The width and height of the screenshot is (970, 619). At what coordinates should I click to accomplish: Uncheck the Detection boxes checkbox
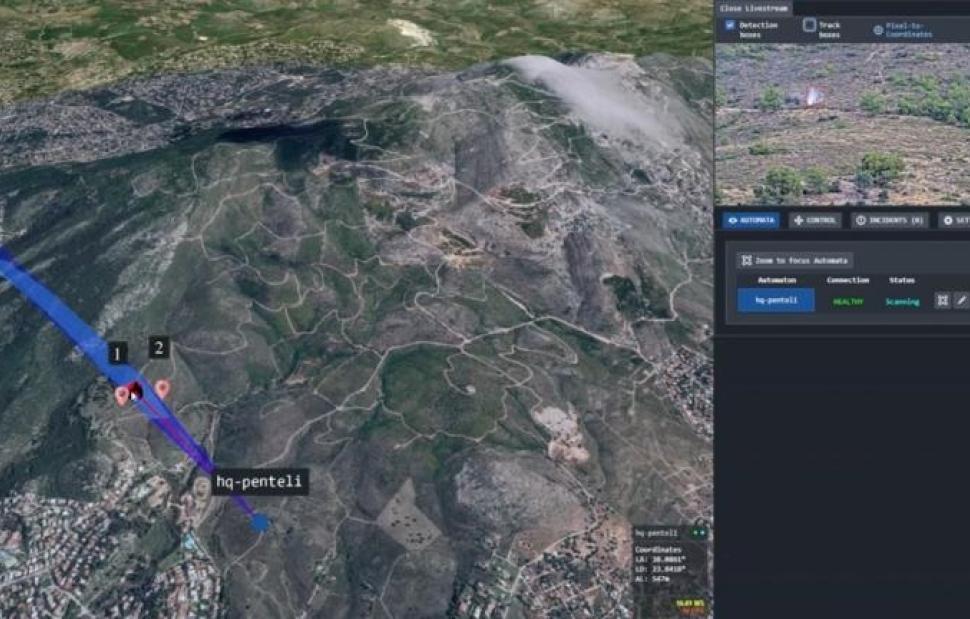730,25
